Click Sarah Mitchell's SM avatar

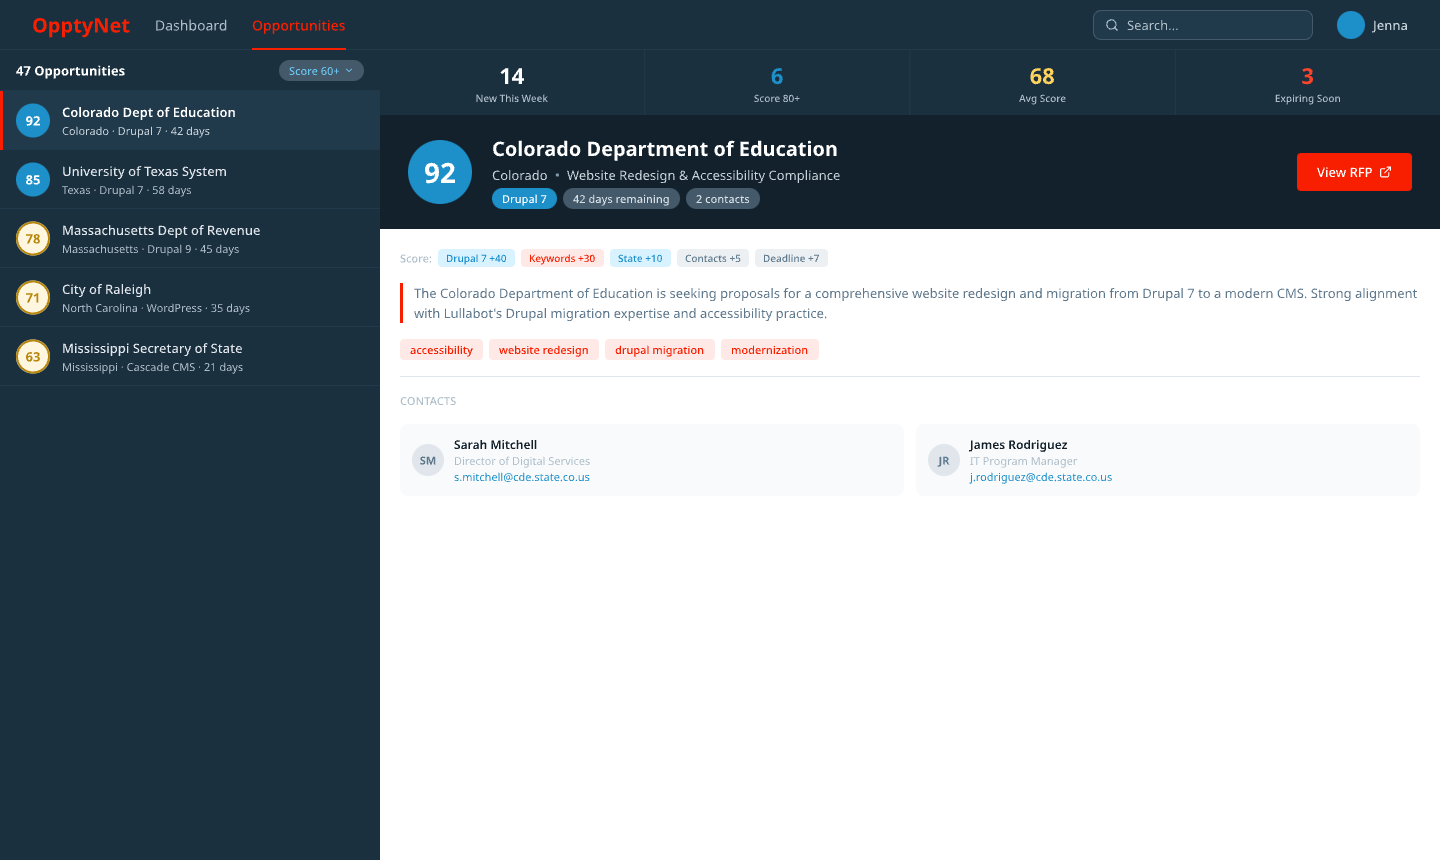[428, 460]
